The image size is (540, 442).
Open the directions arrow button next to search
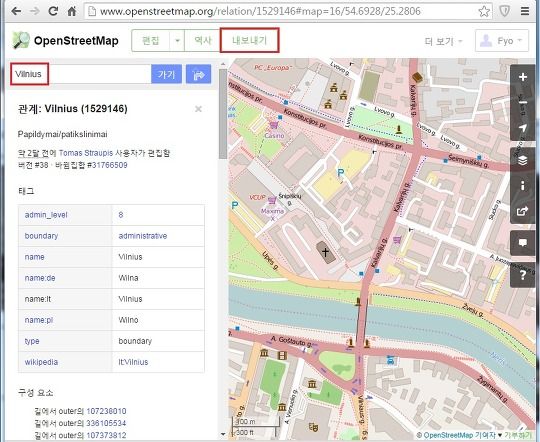pos(198,74)
